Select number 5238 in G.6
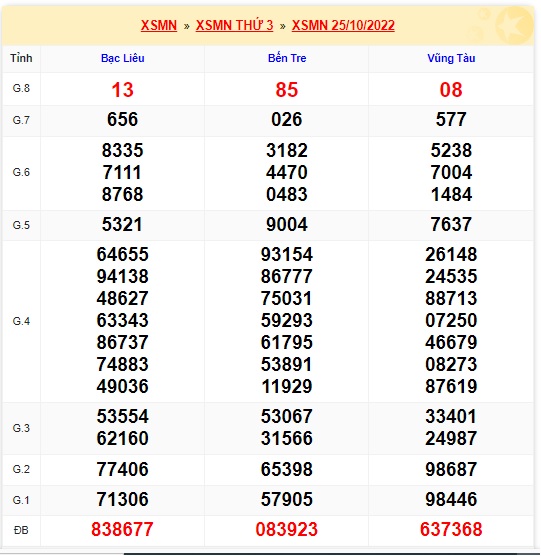541x556 pixels. pyautogui.click(x=451, y=150)
